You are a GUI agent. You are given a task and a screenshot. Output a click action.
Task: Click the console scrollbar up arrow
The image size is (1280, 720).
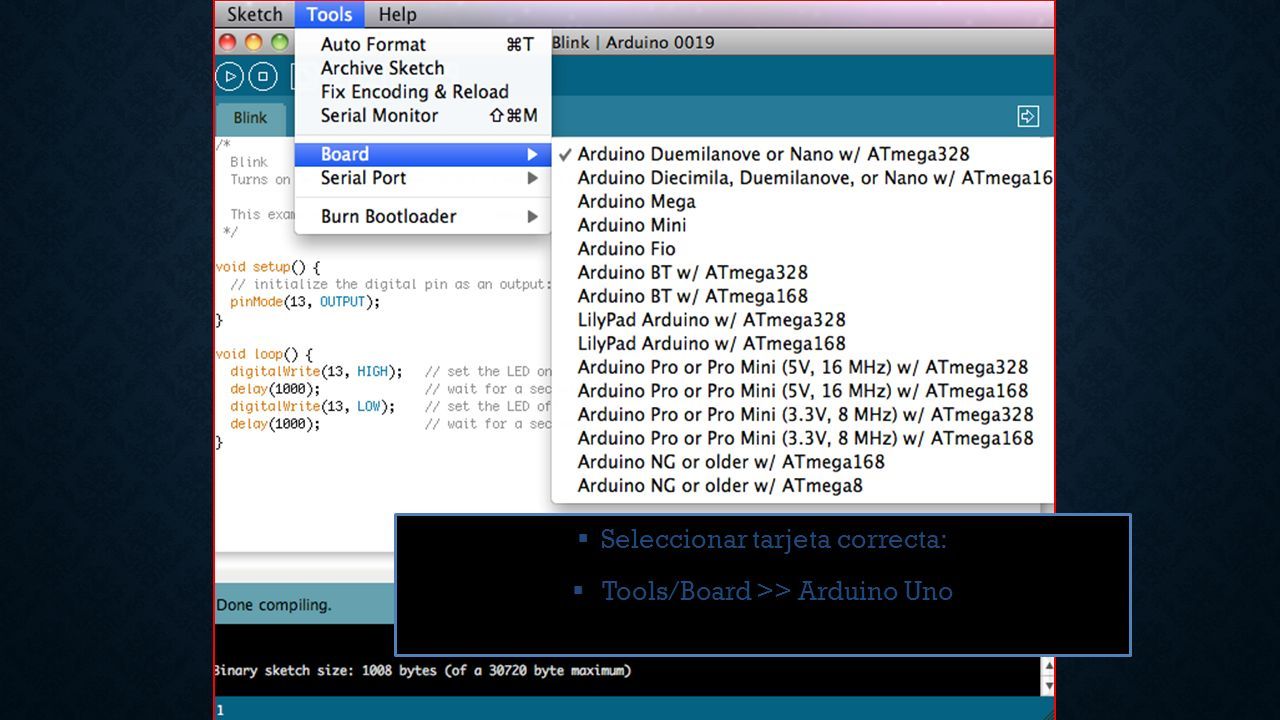(x=1047, y=666)
